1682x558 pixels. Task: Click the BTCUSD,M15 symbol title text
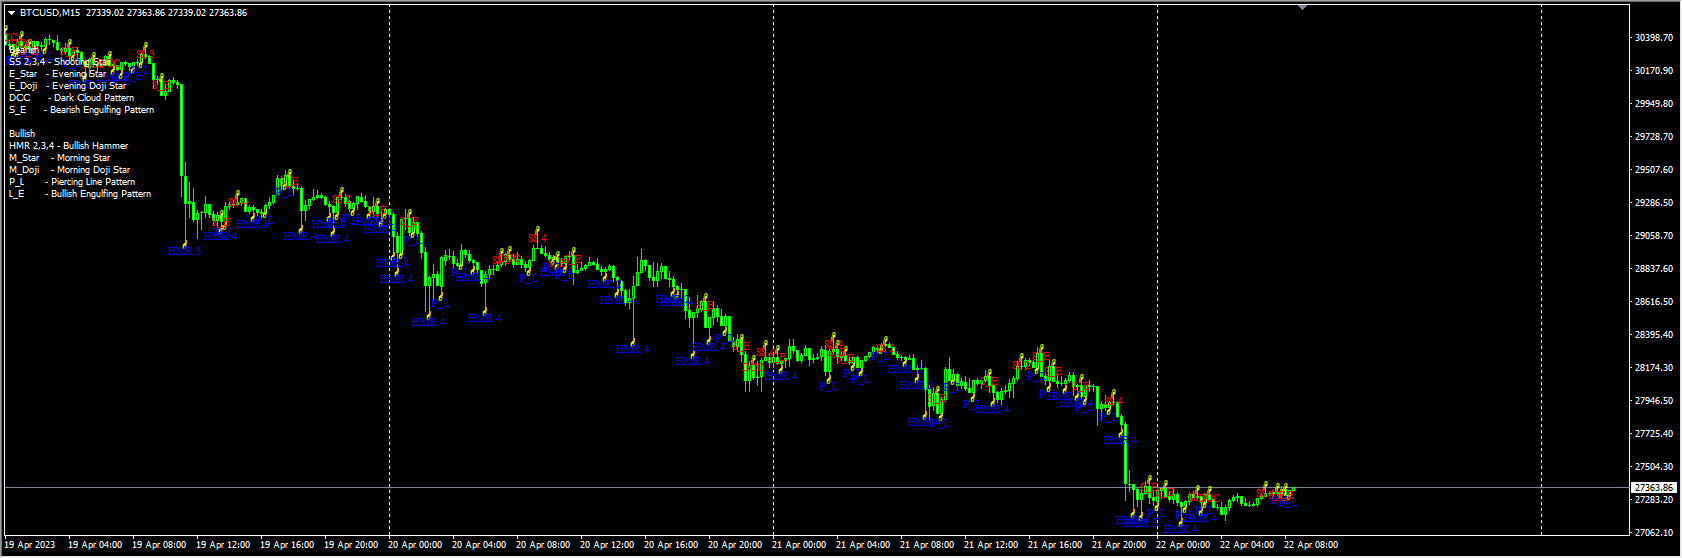[x=50, y=13]
